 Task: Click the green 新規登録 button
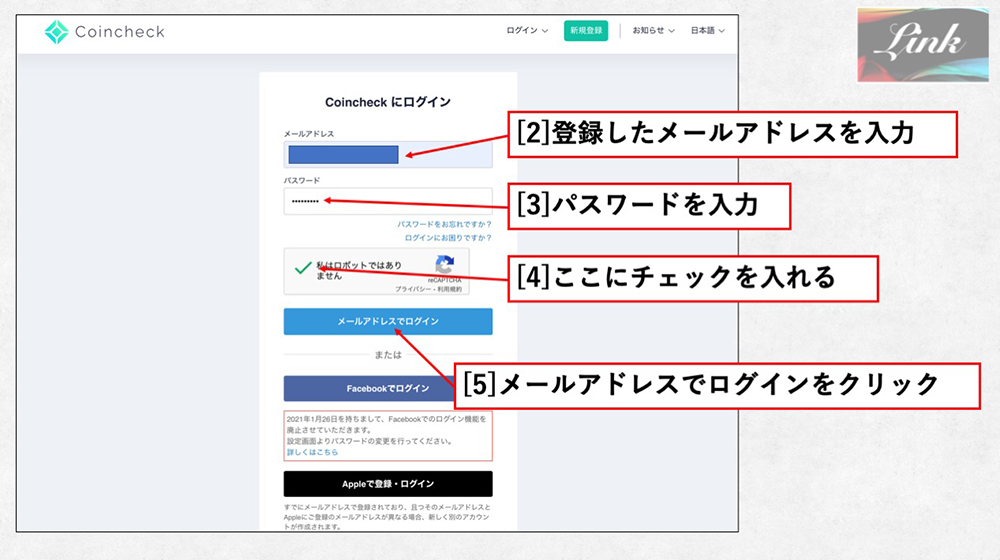pos(585,31)
